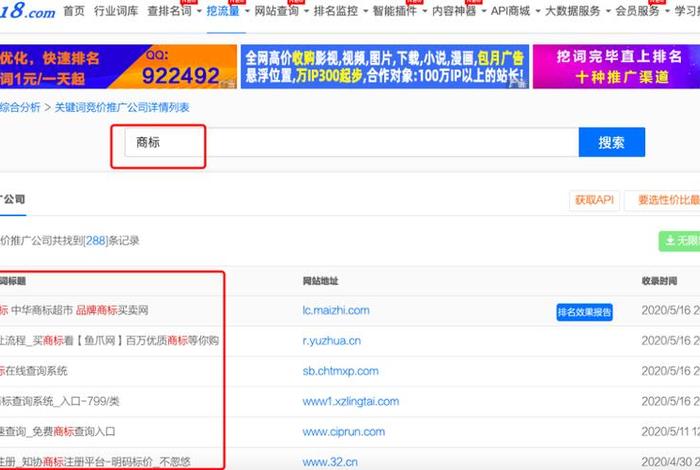This screenshot has height=470, width=700.
Task: Expand the 内容神器 dropdown menu
Action: [x=459, y=11]
